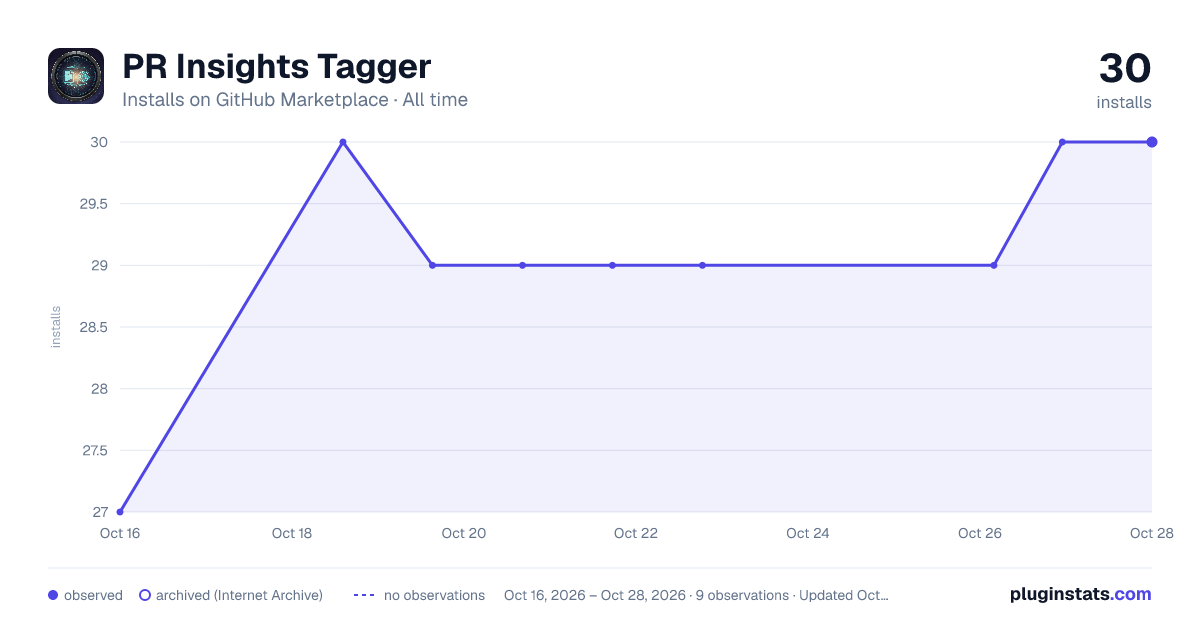This screenshot has height=630, width=1200.
Task: Click the x-axis label Oct 16
Action: point(120,533)
